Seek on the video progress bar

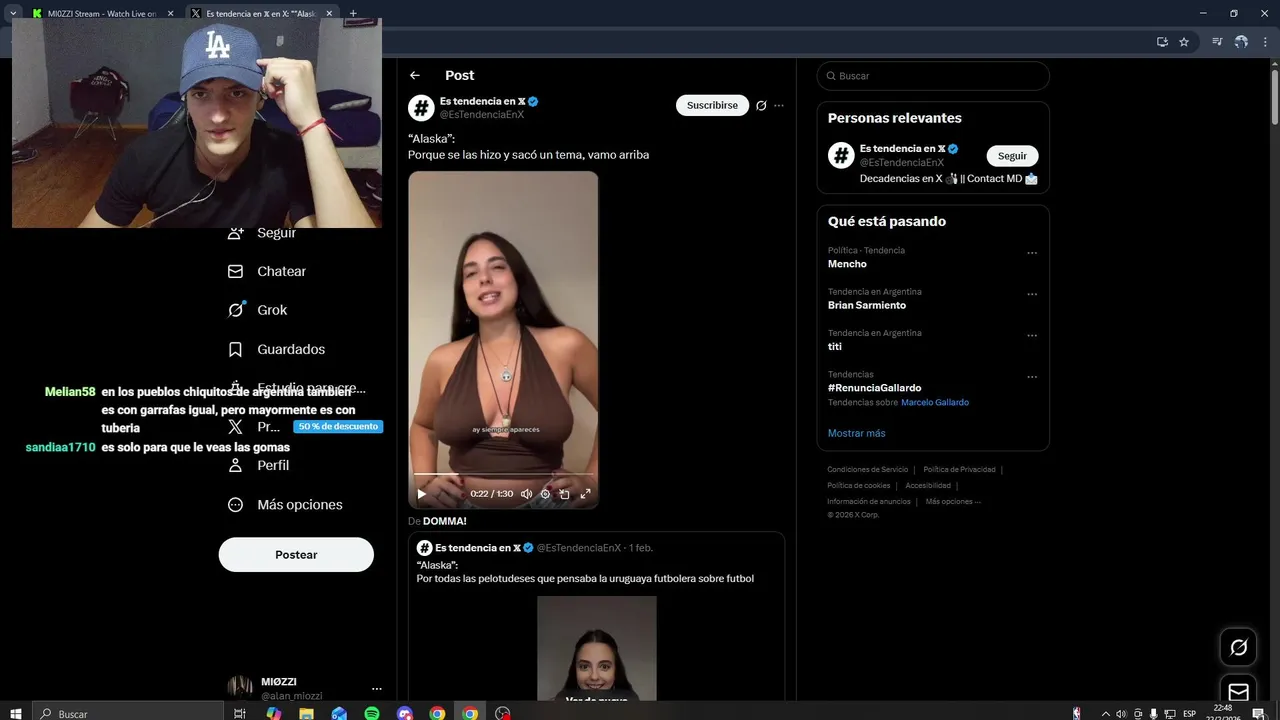point(503,474)
